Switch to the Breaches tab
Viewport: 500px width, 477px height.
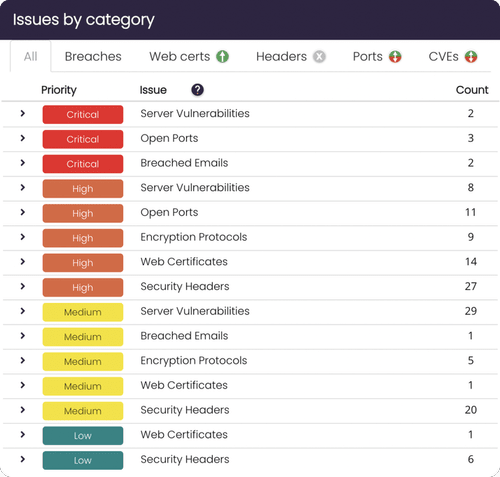click(x=93, y=56)
